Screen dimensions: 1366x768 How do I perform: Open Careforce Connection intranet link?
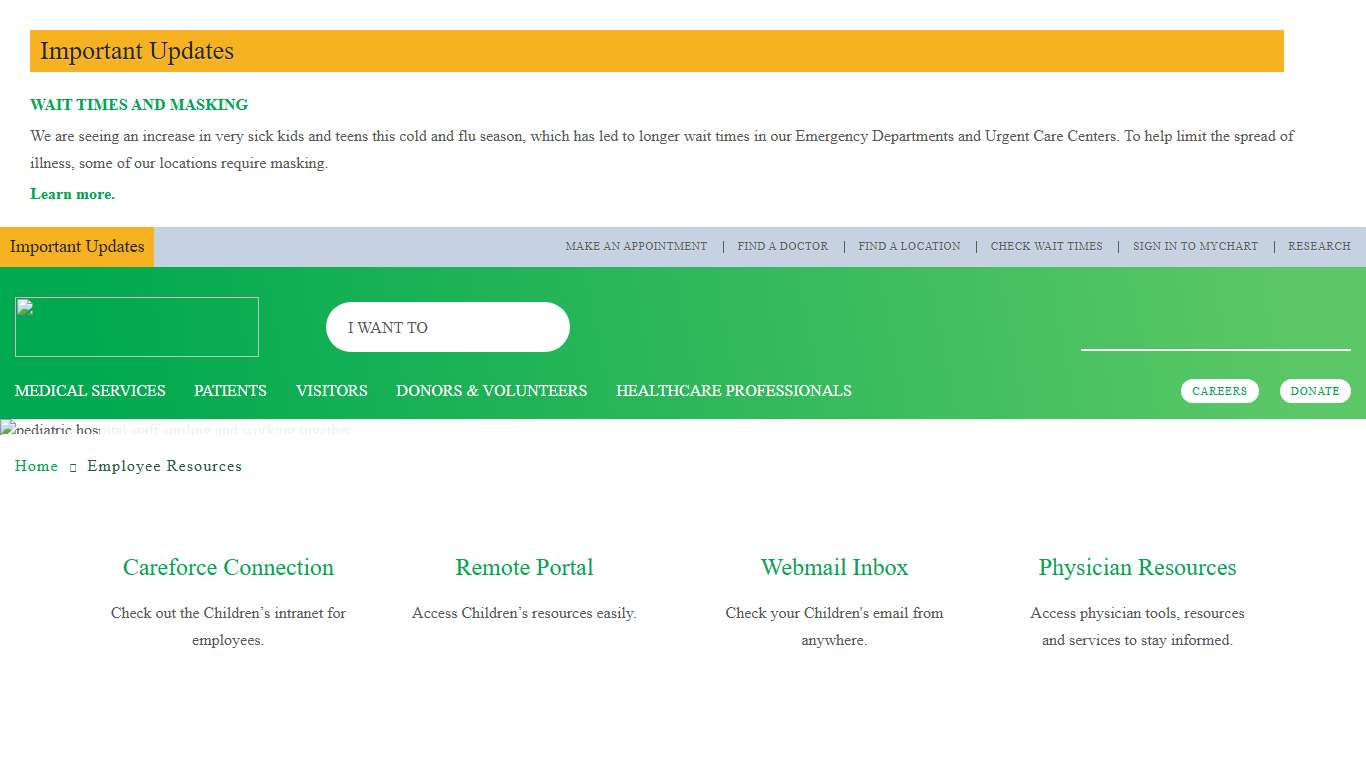coord(228,567)
